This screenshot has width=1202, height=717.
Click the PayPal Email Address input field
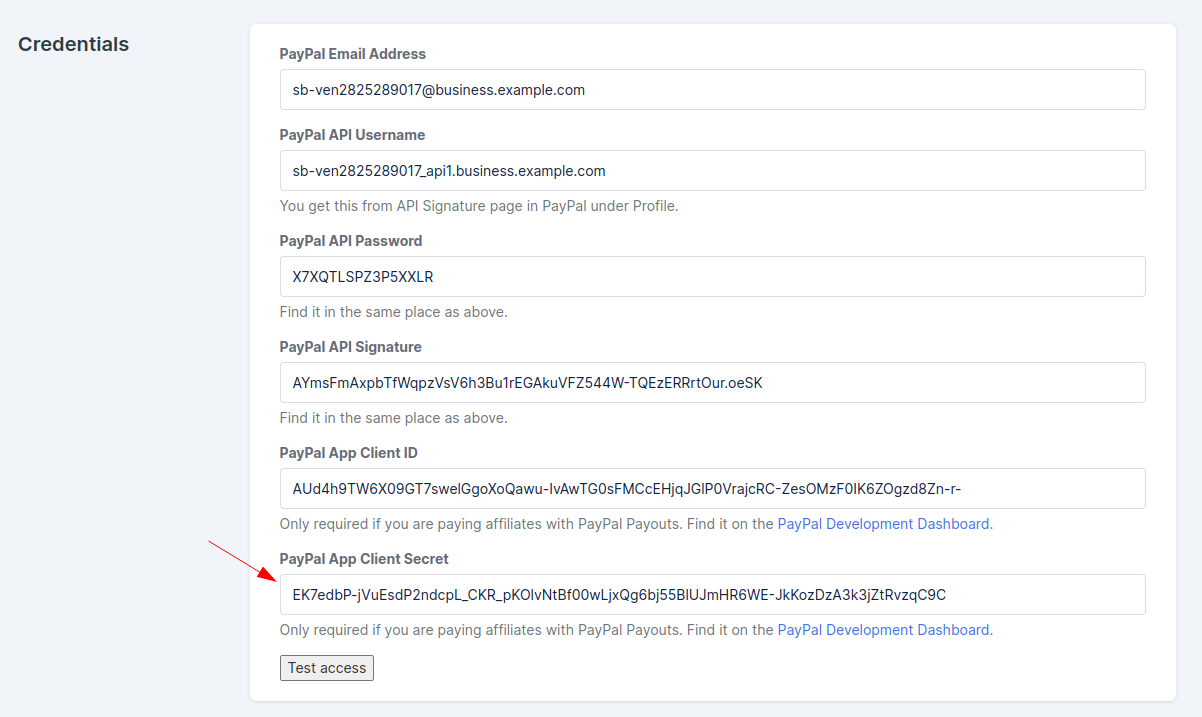tap(712, 90)
